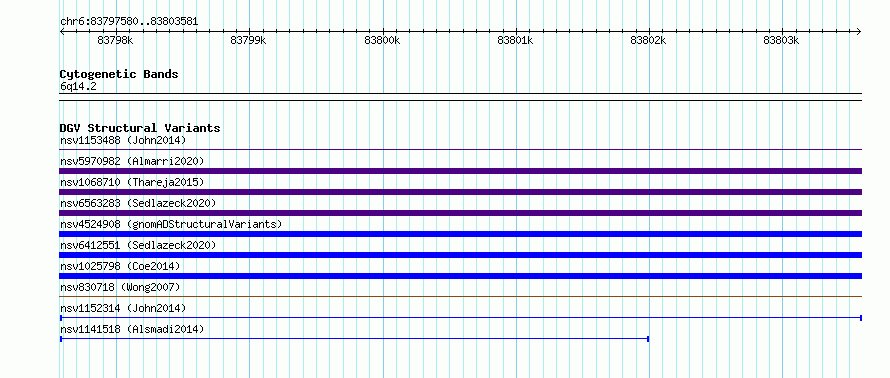Click the DGV Structural Variants track title
This screenshot has height=378, width=890.
tap(140, 128)
